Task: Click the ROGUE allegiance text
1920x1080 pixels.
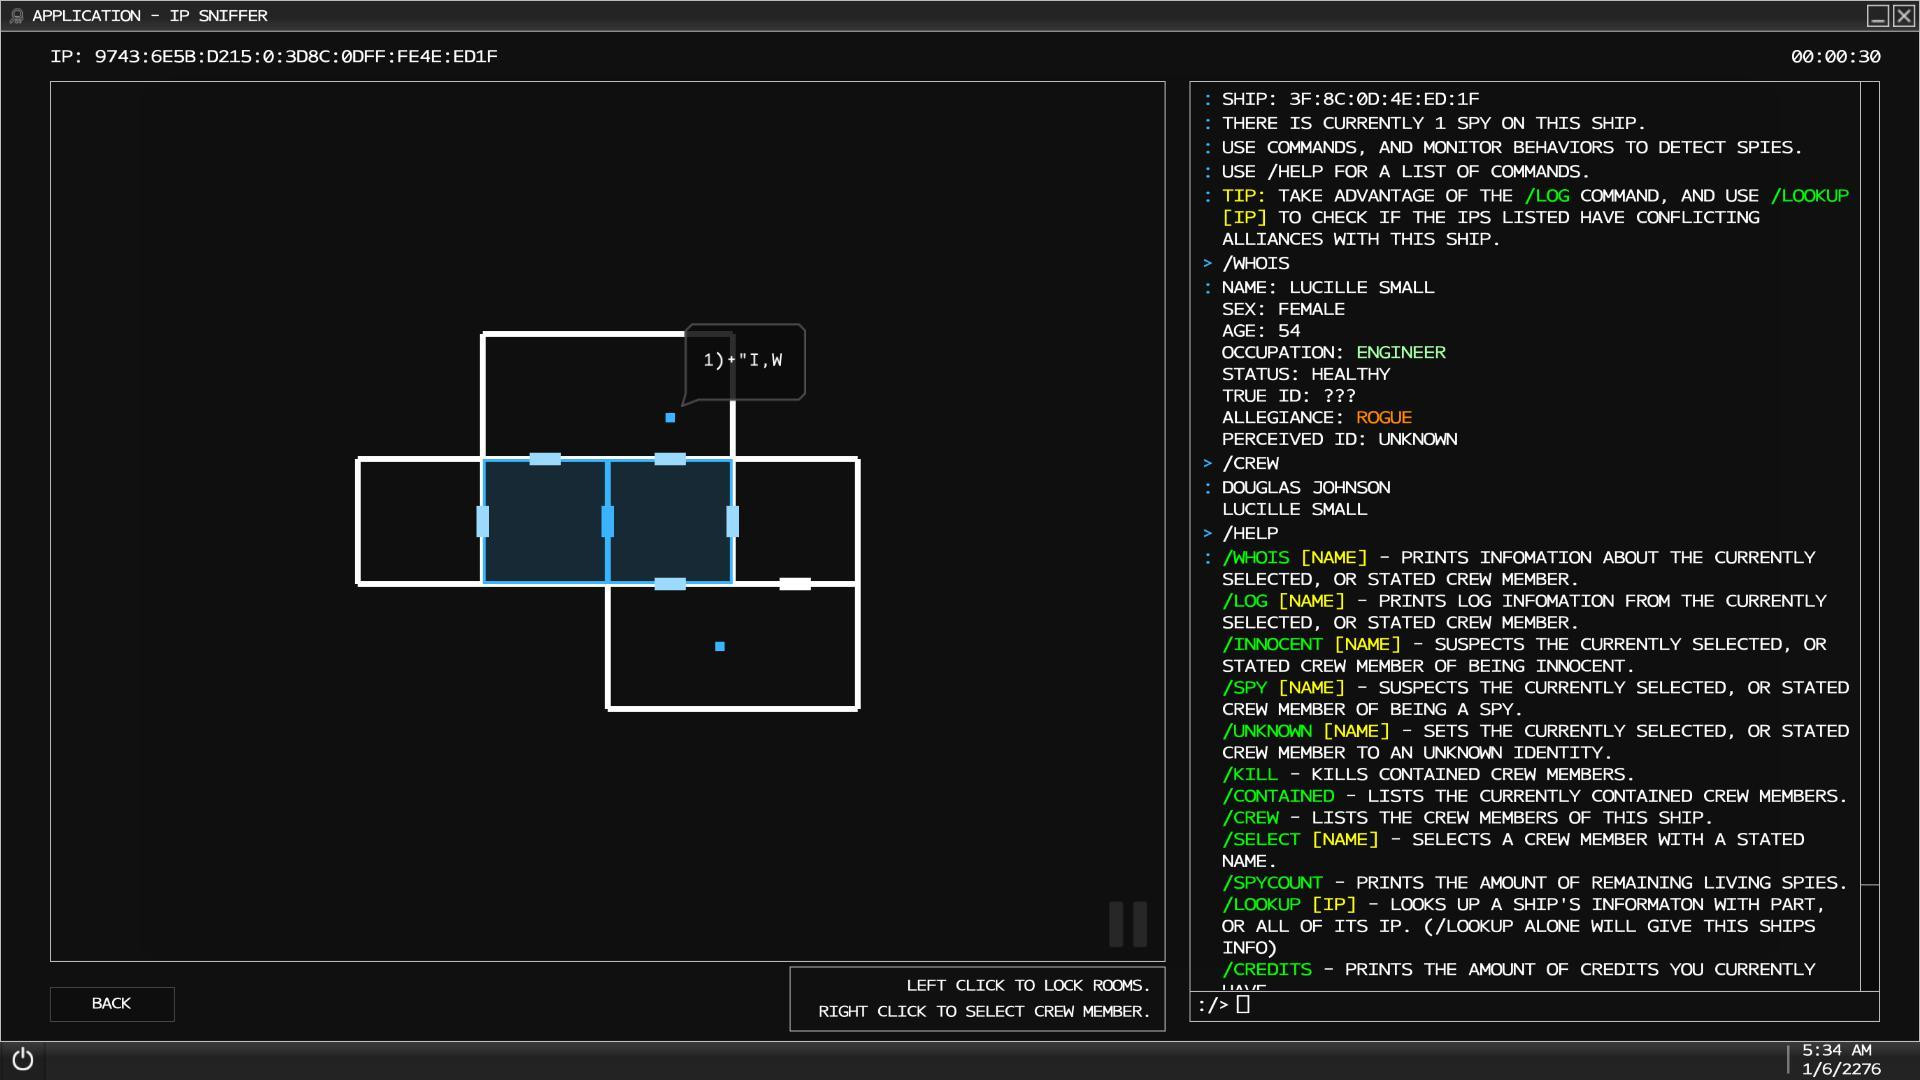Action: 1384,418
